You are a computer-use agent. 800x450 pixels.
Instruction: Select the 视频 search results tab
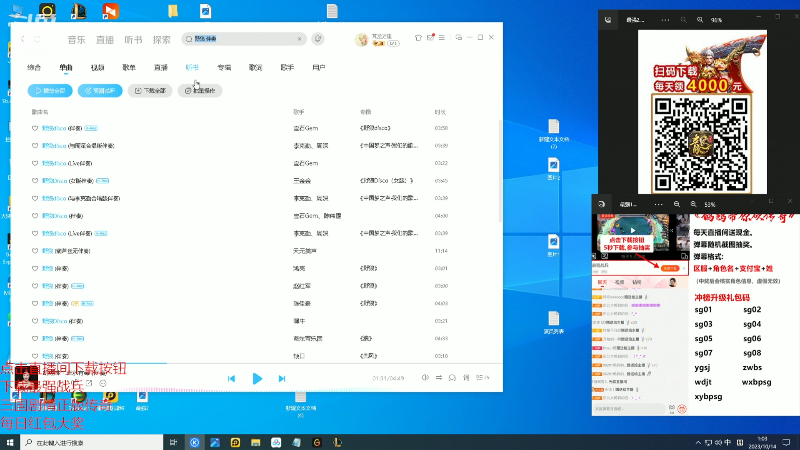coord(97,67)
